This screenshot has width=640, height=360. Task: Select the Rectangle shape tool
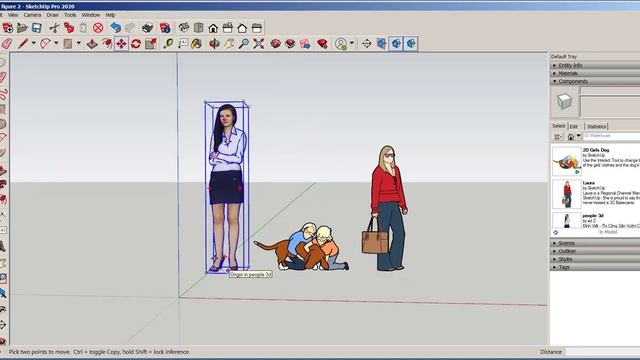coord(68,44)
